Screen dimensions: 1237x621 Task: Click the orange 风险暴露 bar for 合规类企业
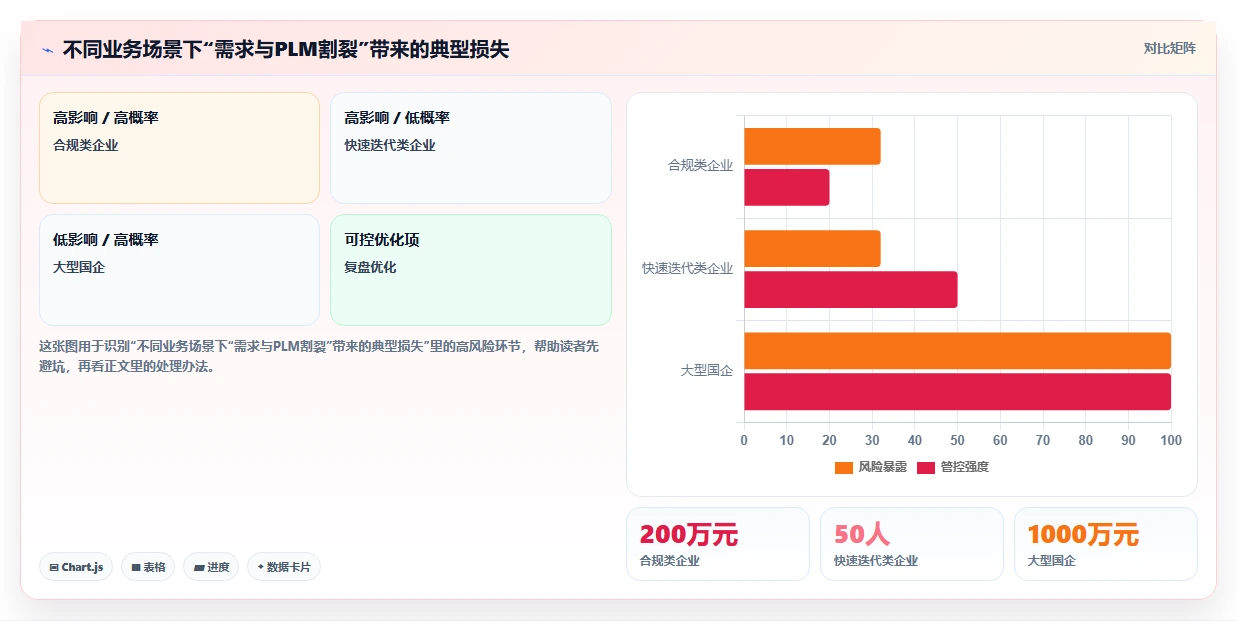(x=812, y=146)
